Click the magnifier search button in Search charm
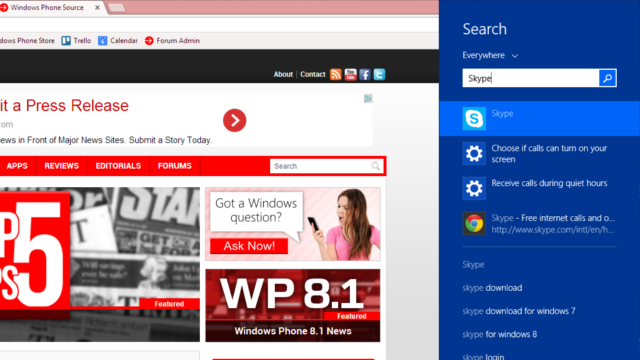 607,78
